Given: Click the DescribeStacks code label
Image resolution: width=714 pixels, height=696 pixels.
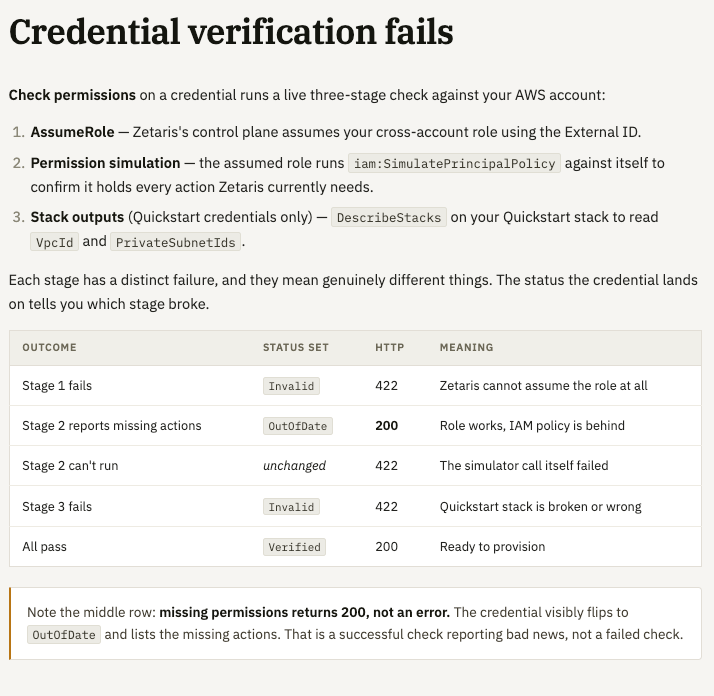Looking at the screenshot, I should point(389,217).
